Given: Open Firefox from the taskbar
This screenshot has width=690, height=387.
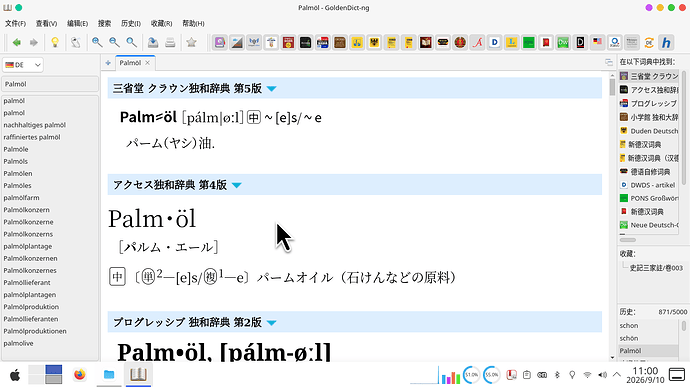Looking at the screenshot, I should point(80,375).
